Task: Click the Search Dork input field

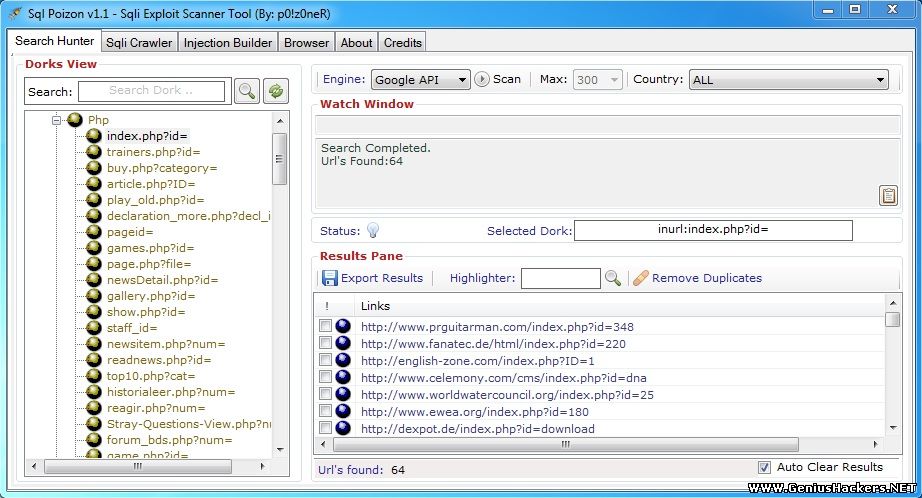Action: (151, 91)
